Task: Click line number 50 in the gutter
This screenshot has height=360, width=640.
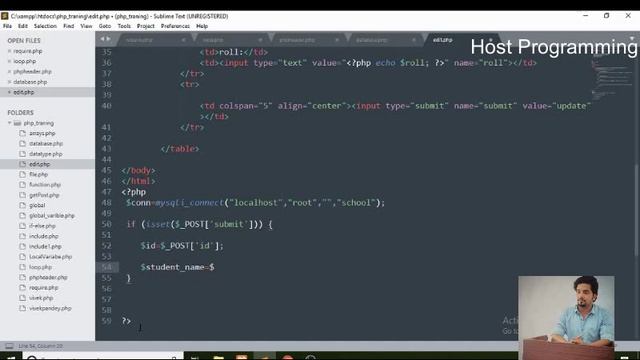Action: pyautogui.click(x=107, y=224)
